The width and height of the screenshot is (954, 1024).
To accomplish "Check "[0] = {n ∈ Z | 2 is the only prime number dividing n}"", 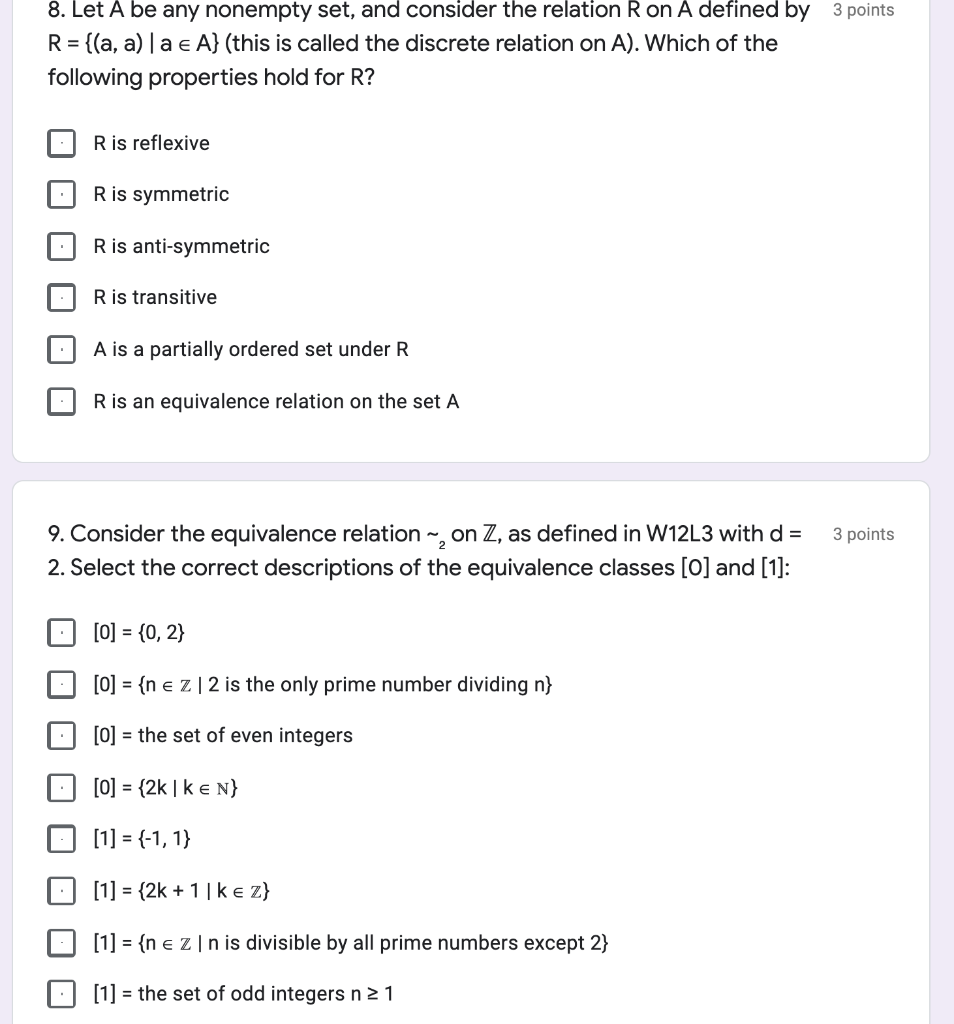I will click(x=61, y=684).
